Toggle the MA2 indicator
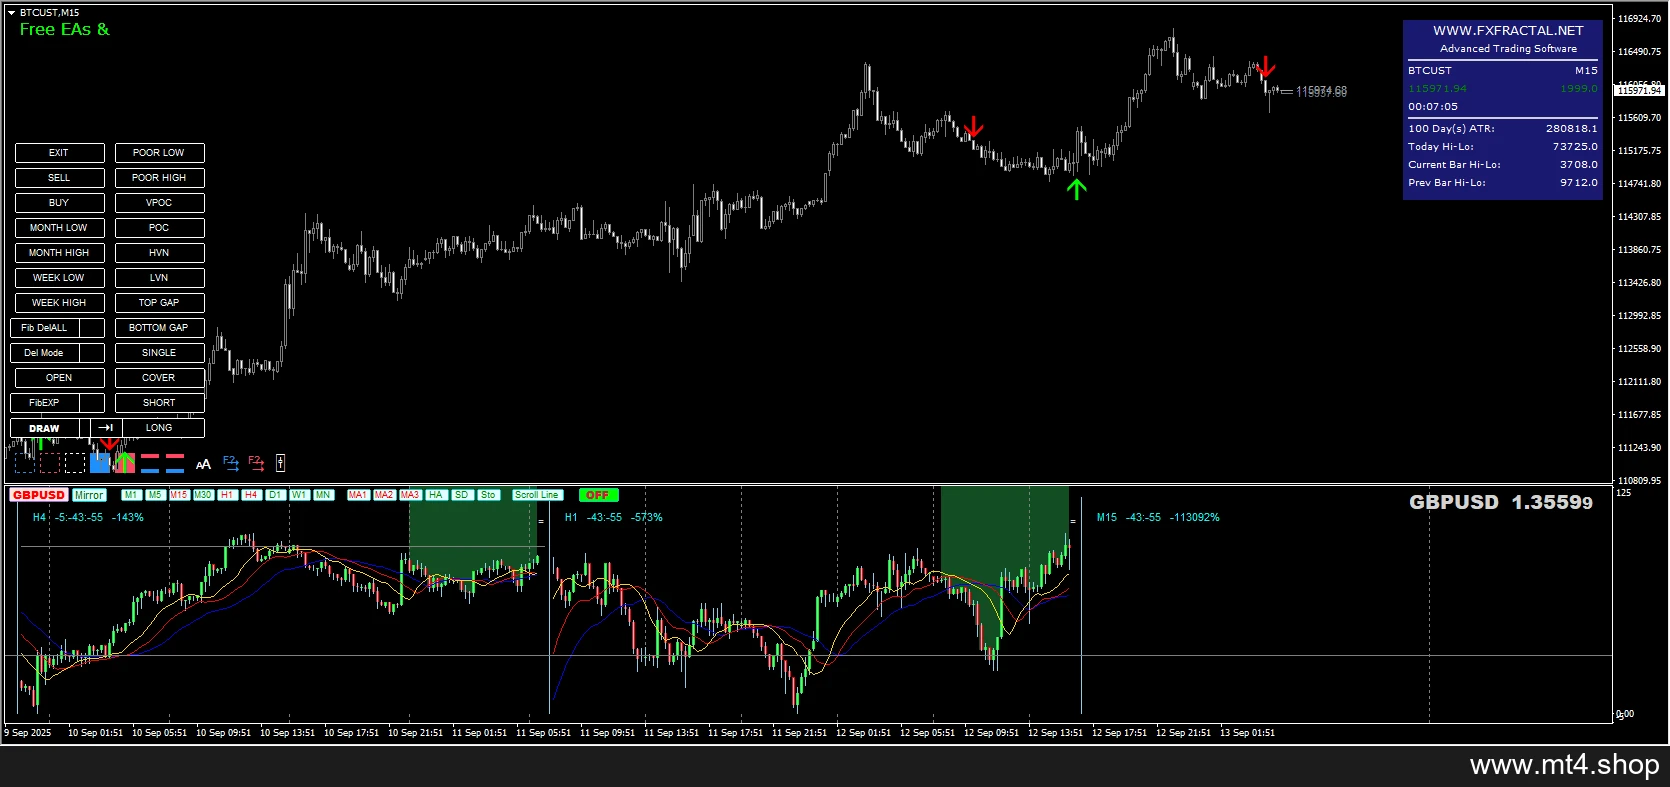The width and height of the screenshot is (1670, 787). (x=384, y=495)
